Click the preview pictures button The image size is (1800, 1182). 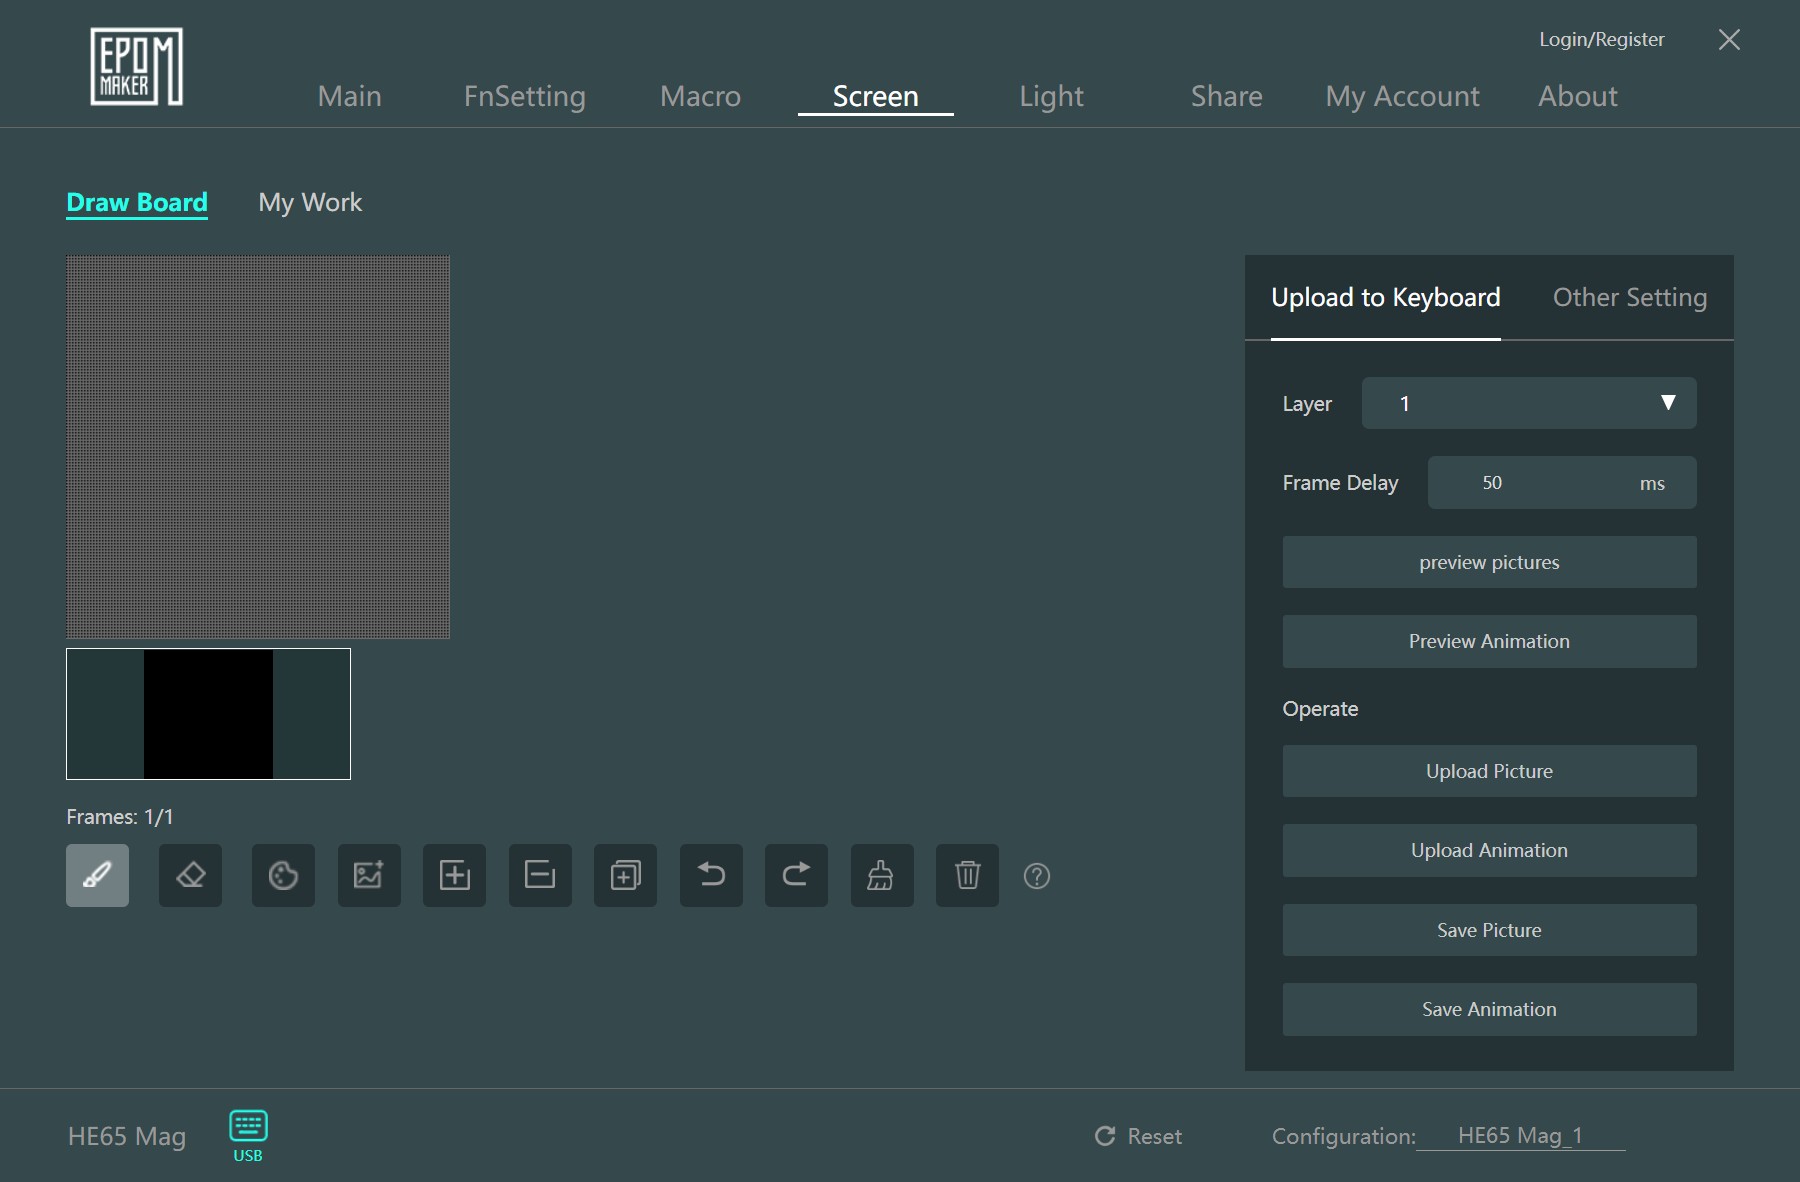tap(1490, 562)
